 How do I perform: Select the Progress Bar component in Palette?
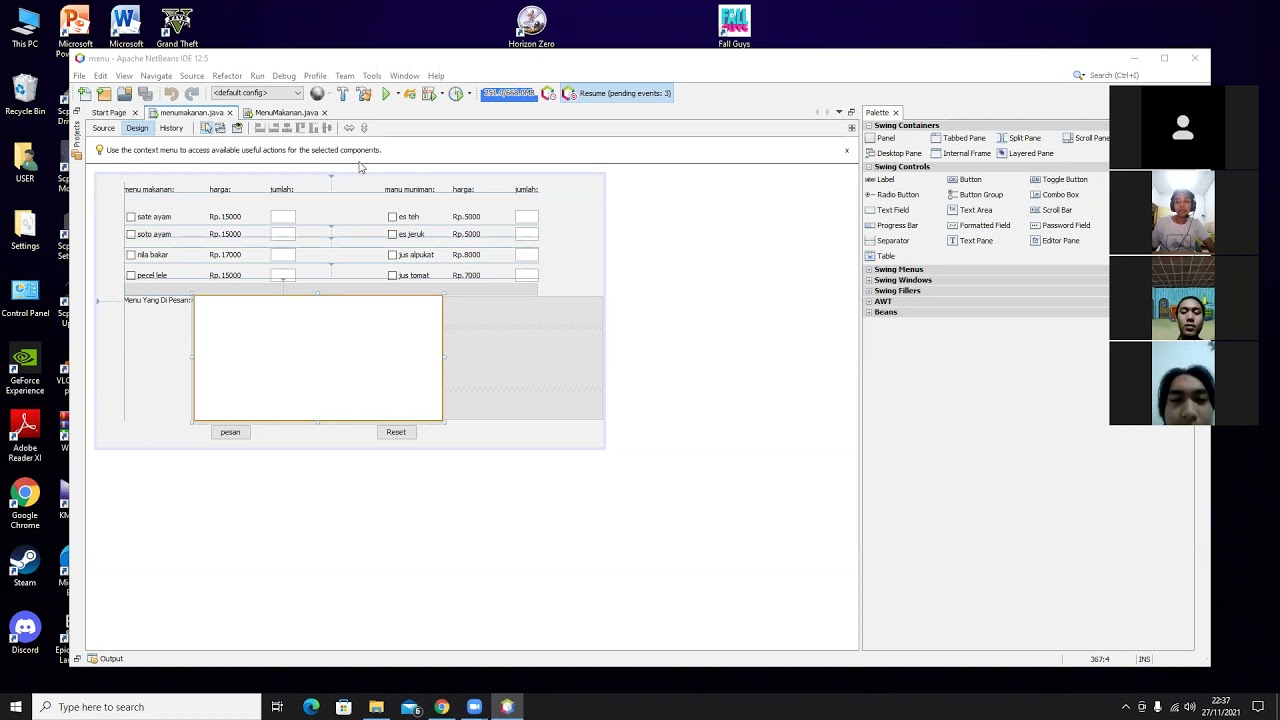(891, 225)
